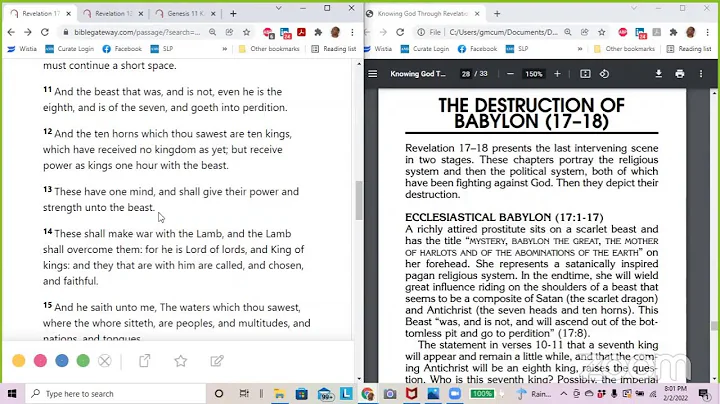Download the PDF
This screenshot has height=404, width=720.
(658, 74)
